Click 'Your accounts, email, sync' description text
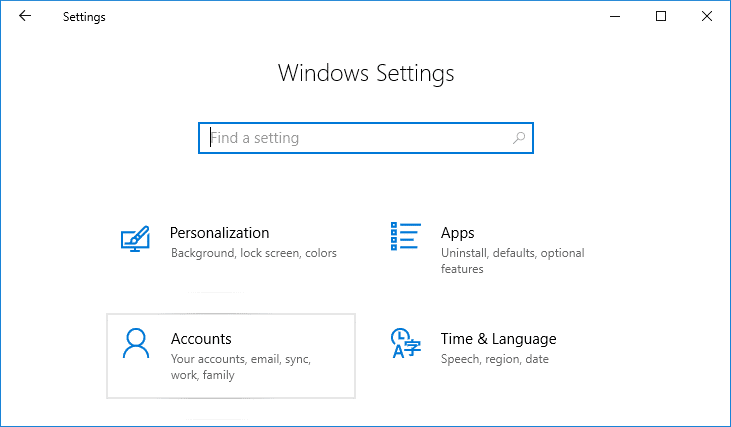 click(240, 359)
